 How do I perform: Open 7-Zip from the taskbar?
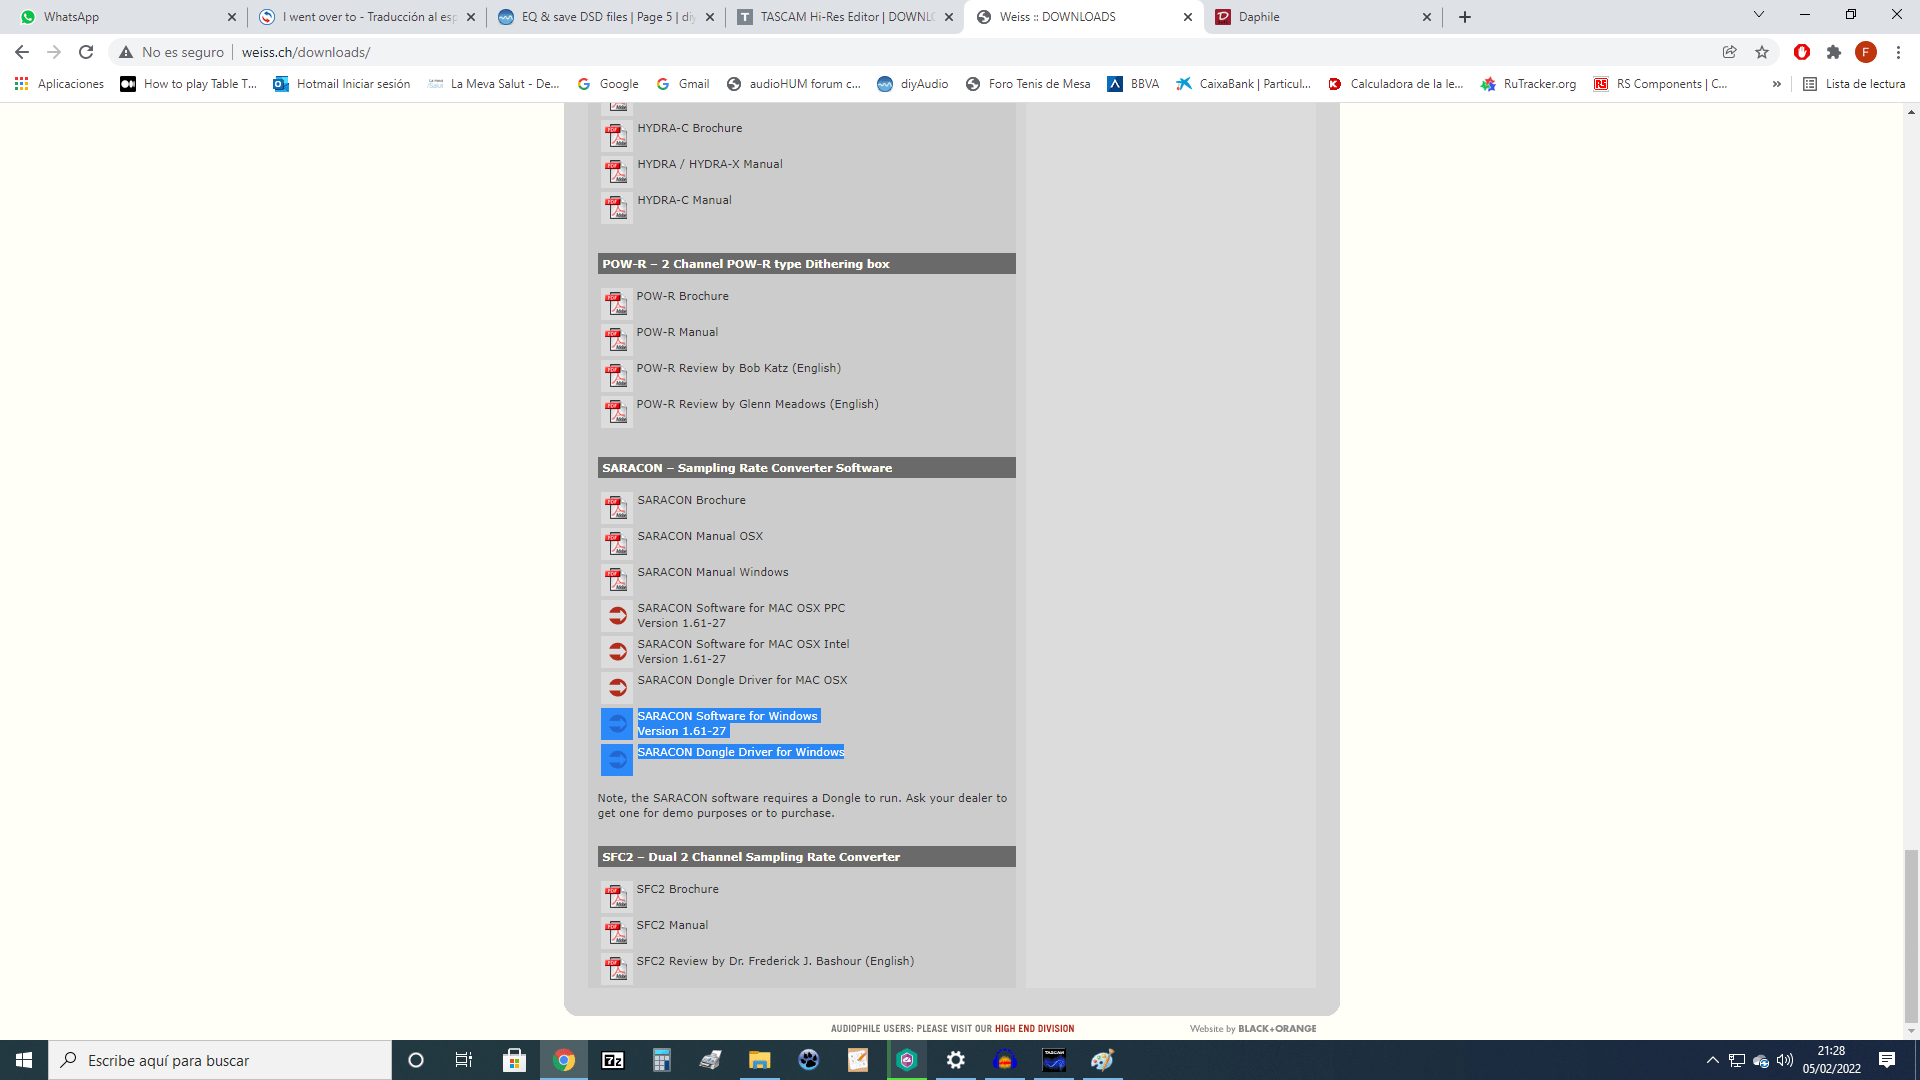point(613,1060)
